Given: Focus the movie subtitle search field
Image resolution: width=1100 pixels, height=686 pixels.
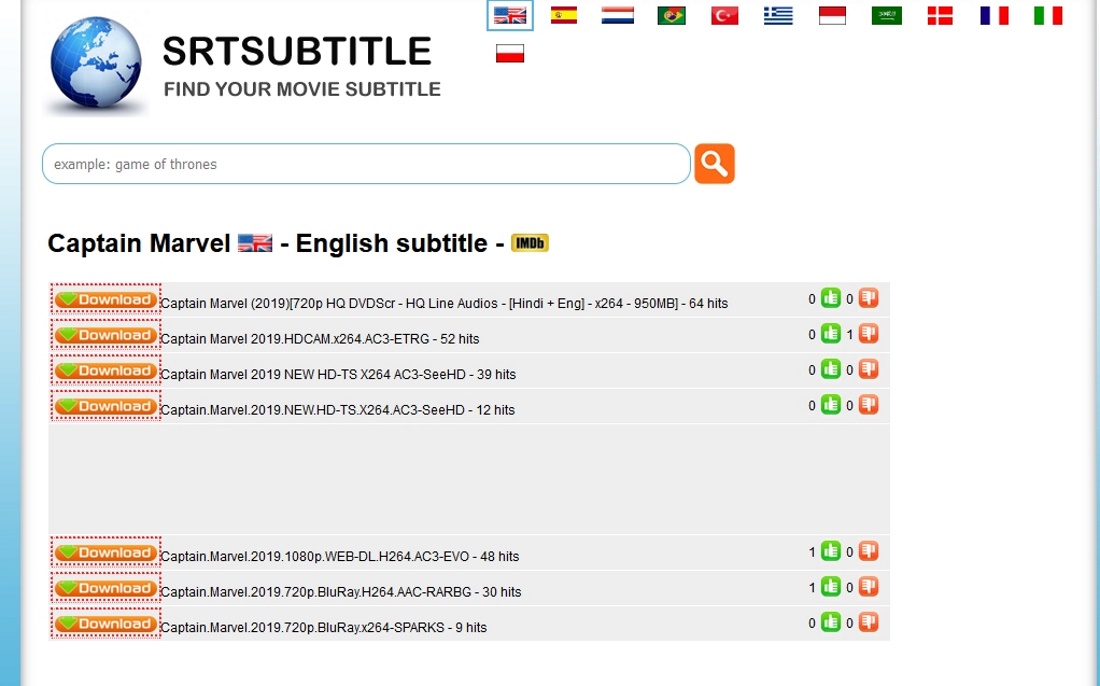Looking at the screenshot, I should (x=366, y=164).
